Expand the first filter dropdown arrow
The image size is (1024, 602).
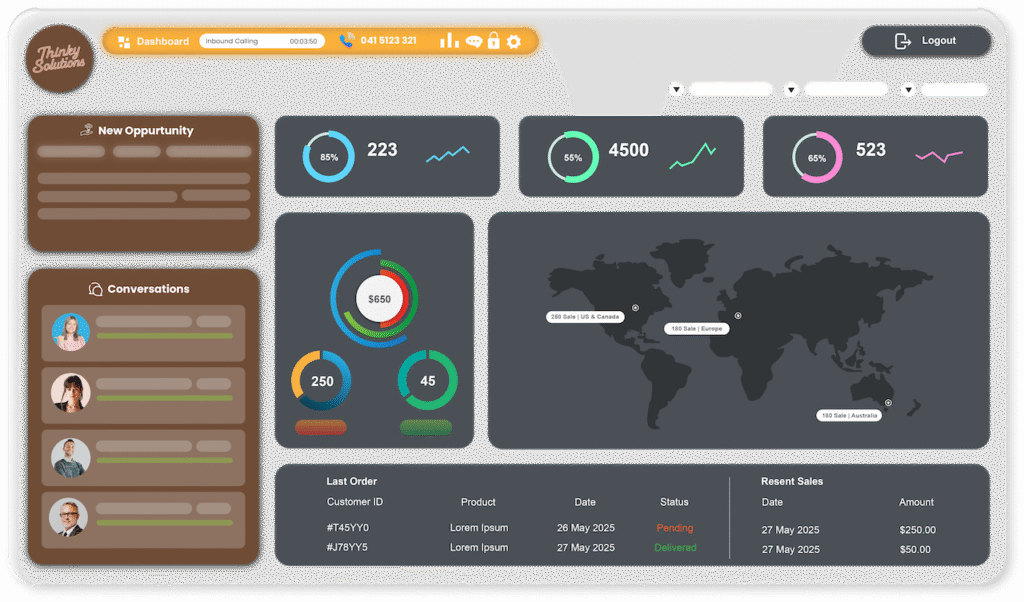[676, 90]
